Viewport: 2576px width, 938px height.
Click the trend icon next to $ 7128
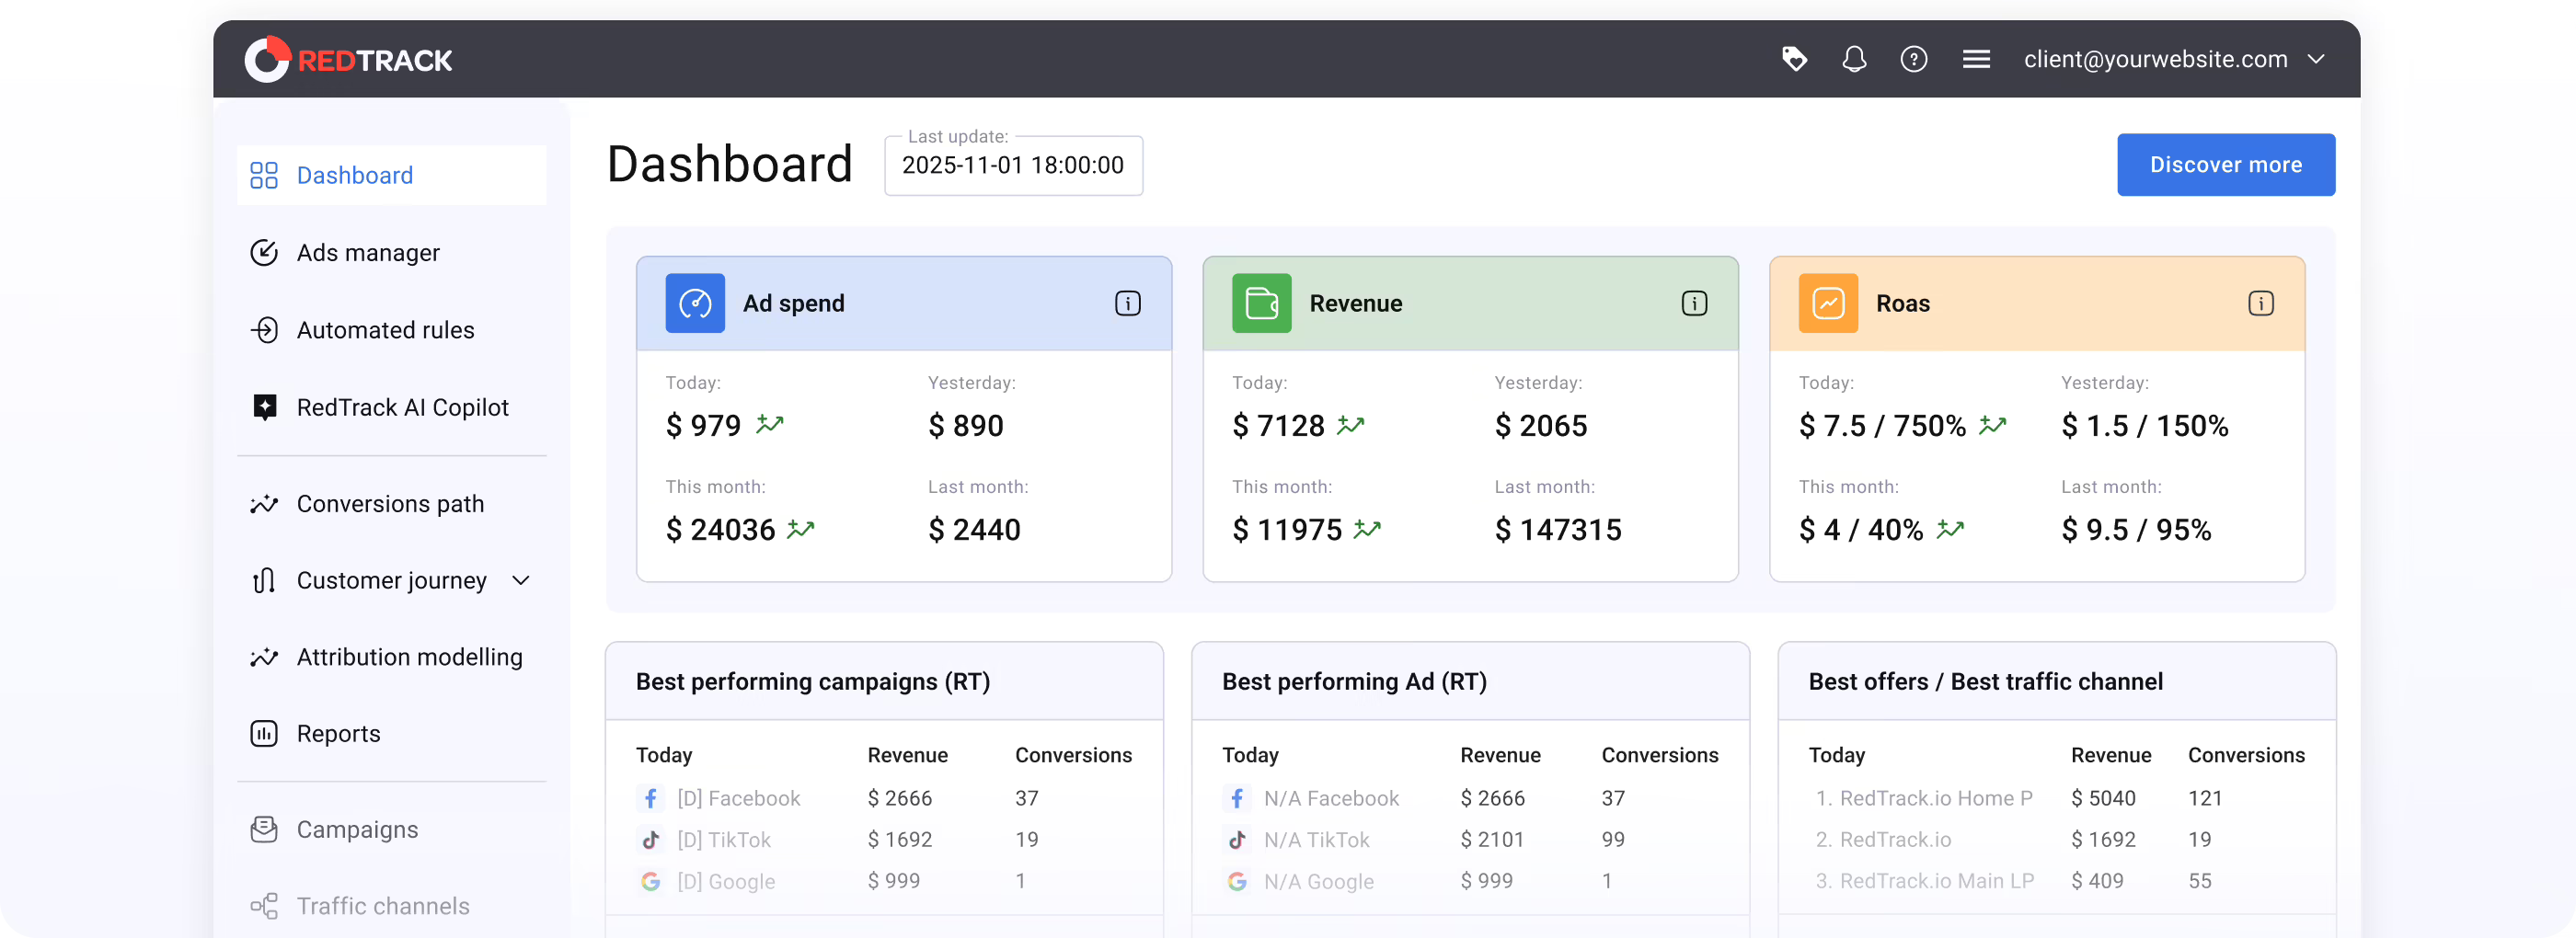click(1351, 425)
